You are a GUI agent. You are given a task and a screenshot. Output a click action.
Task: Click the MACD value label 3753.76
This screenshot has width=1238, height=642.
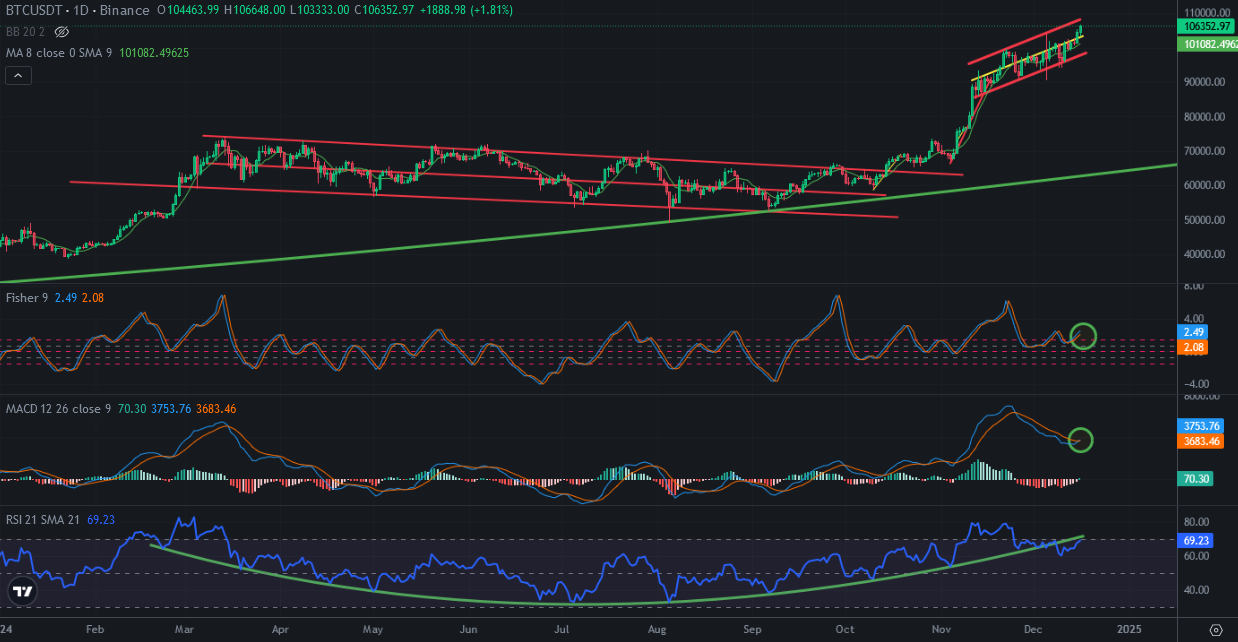click(x=1203, y=425)
